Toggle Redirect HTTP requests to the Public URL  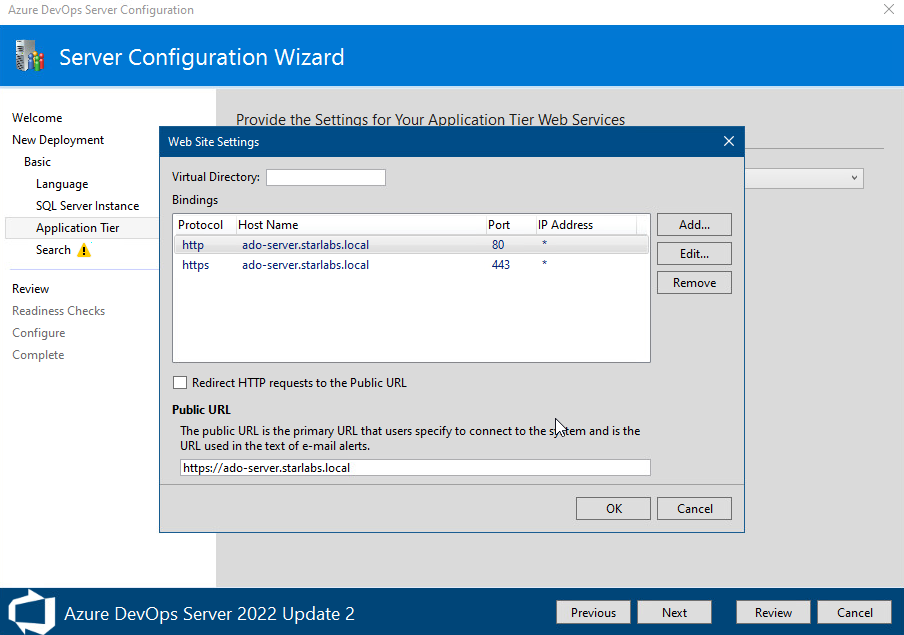point(180,382)
